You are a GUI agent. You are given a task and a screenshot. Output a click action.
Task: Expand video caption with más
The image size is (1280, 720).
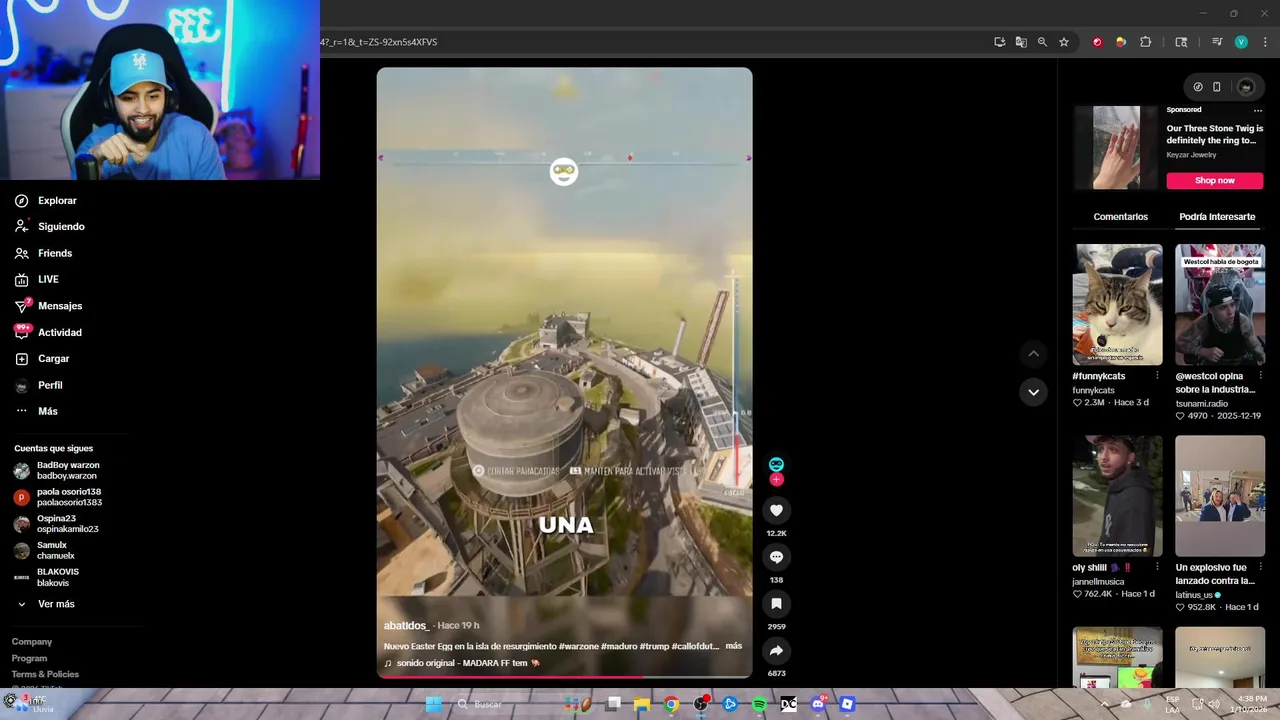[x=733, y=646]
